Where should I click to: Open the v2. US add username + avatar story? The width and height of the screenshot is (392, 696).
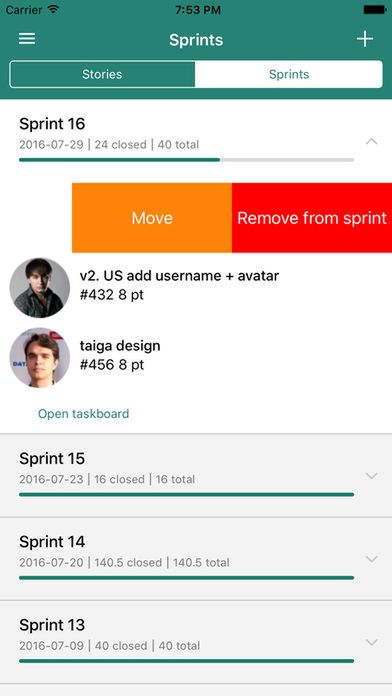pos(179,276)
